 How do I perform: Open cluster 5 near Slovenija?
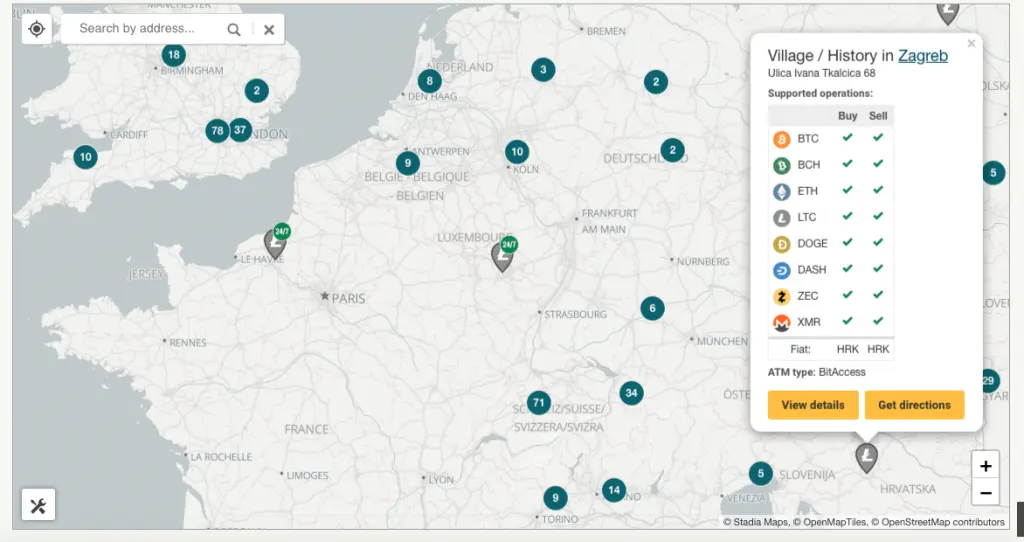click(761, 473)
